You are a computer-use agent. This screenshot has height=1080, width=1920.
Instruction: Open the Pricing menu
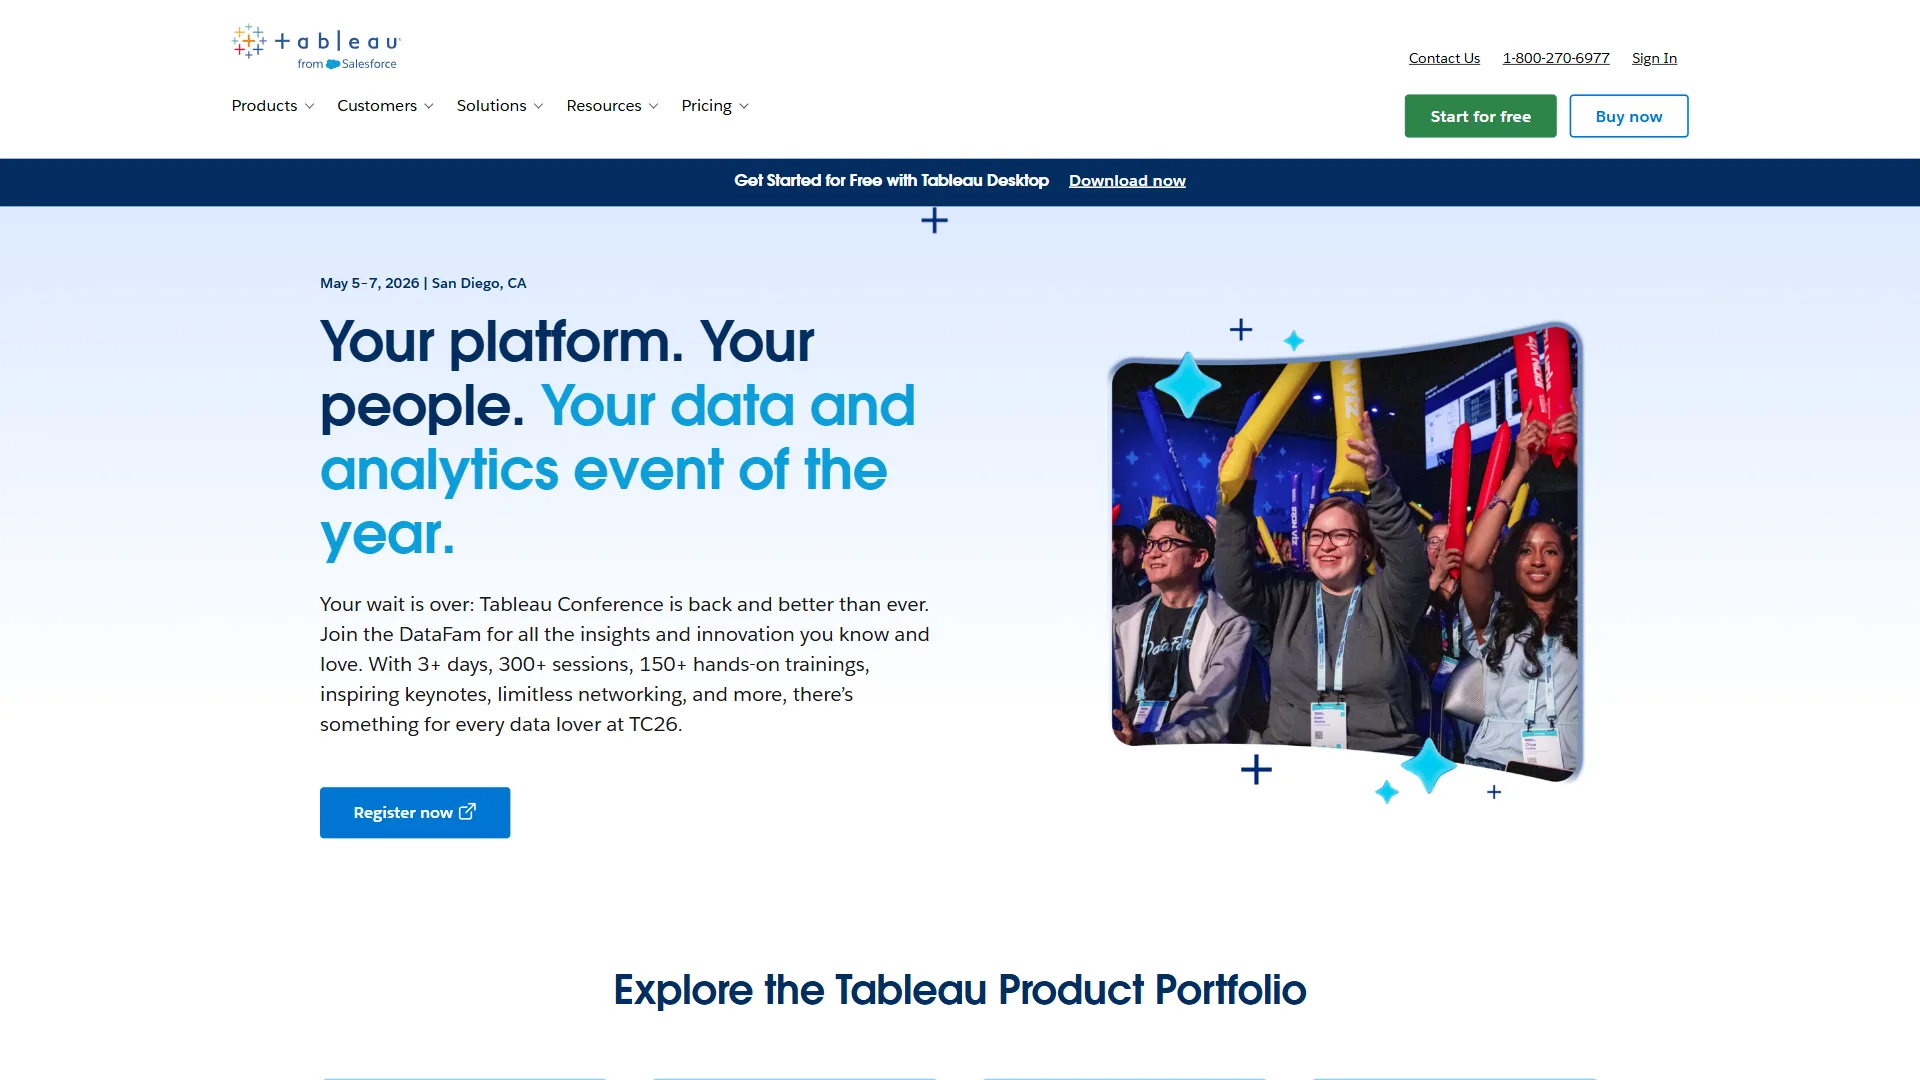(715, 106)
